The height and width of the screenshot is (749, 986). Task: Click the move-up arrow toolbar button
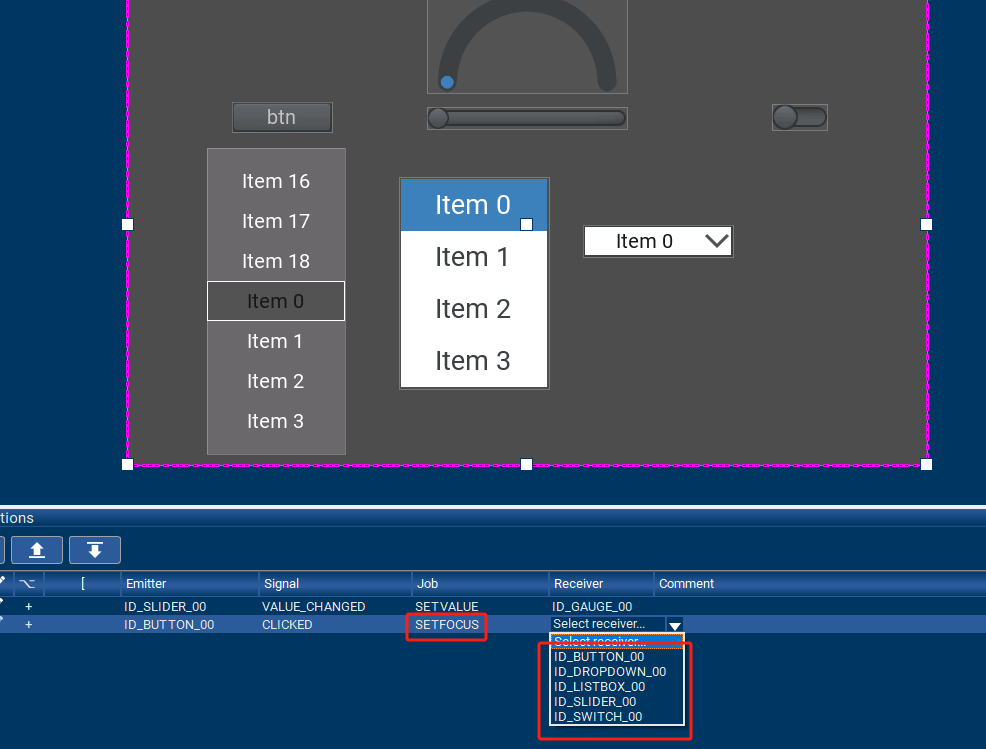(37, 550)
